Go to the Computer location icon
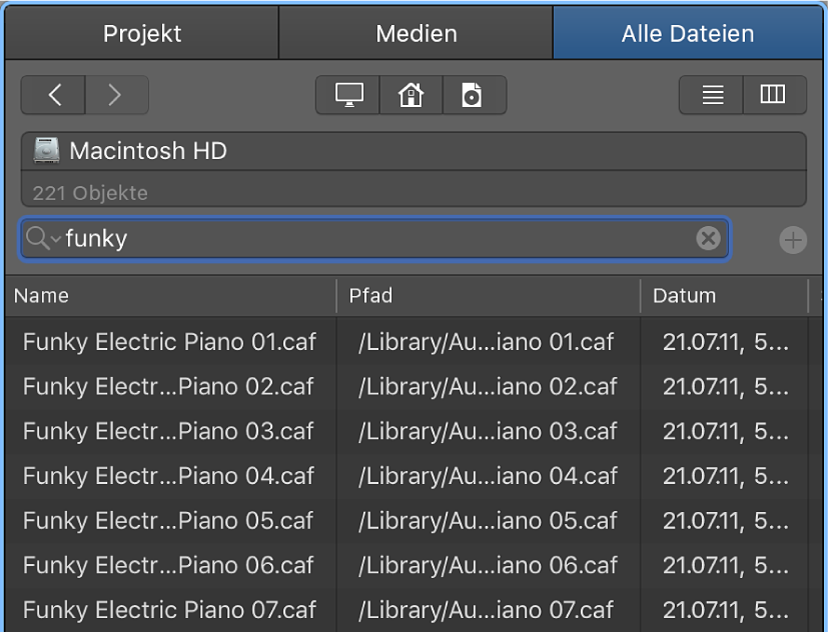Image resolution: width=830 pixels, height=633 pixels. pos(348,95)
